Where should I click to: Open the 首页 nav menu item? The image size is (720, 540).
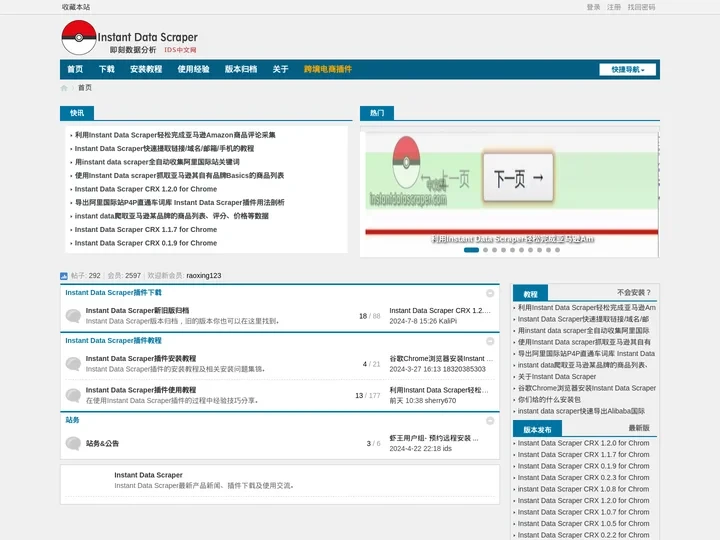point(75,69)
